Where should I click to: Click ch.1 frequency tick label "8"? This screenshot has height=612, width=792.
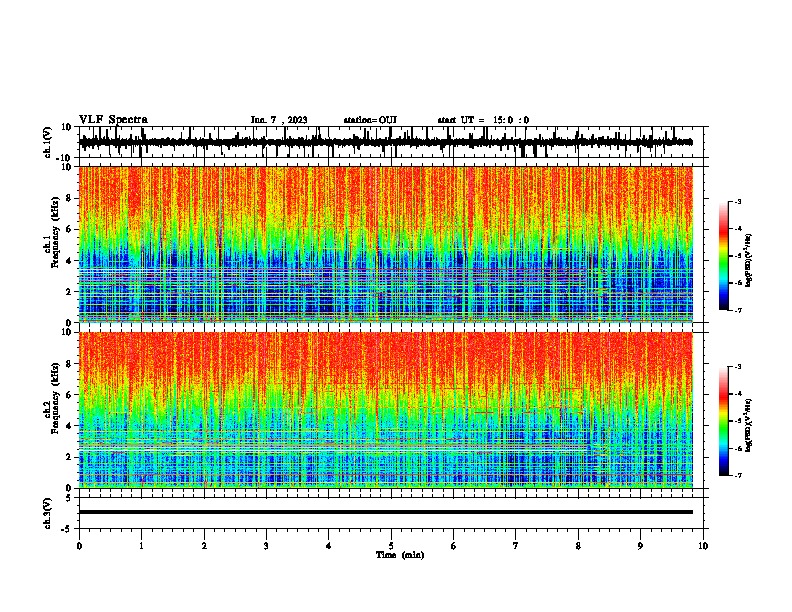point(69,198)
